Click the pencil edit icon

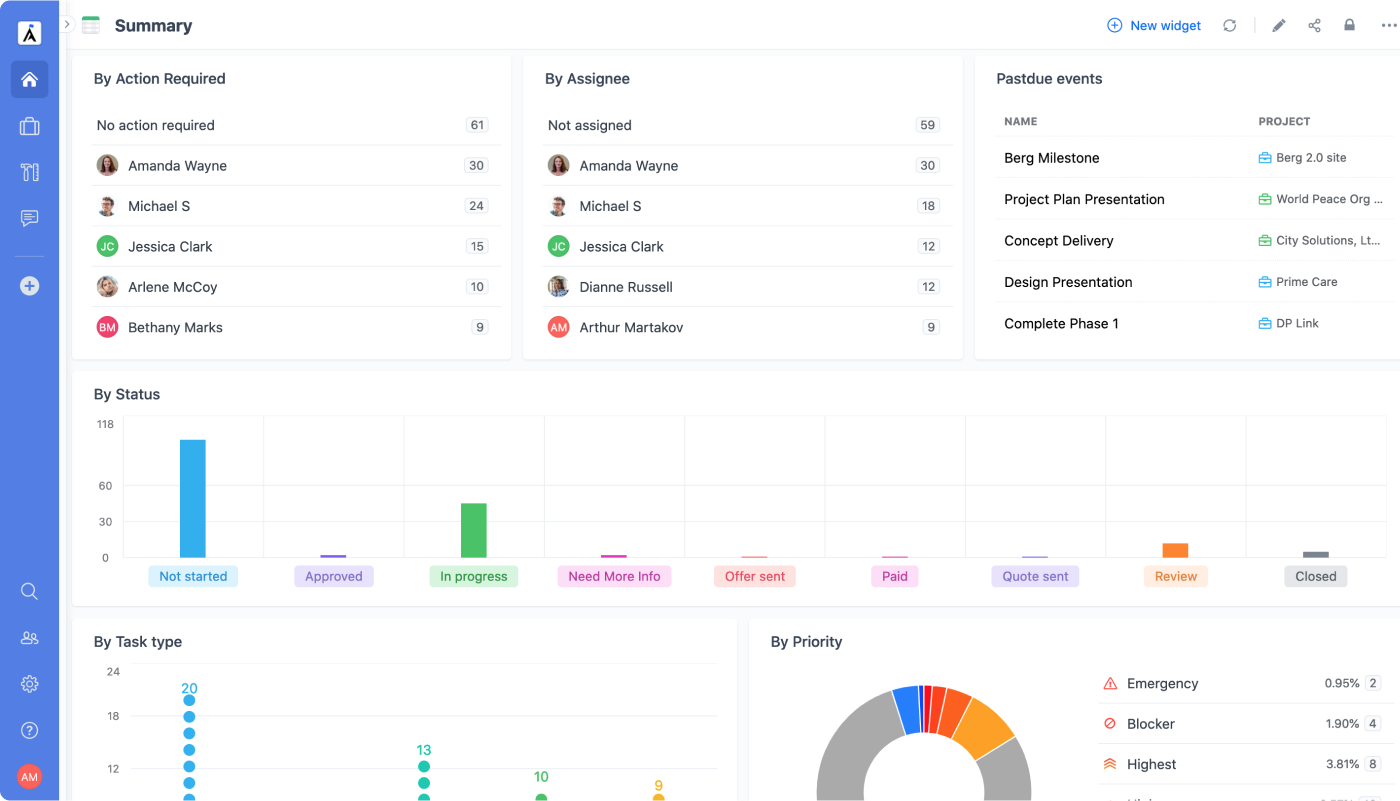1279,25
